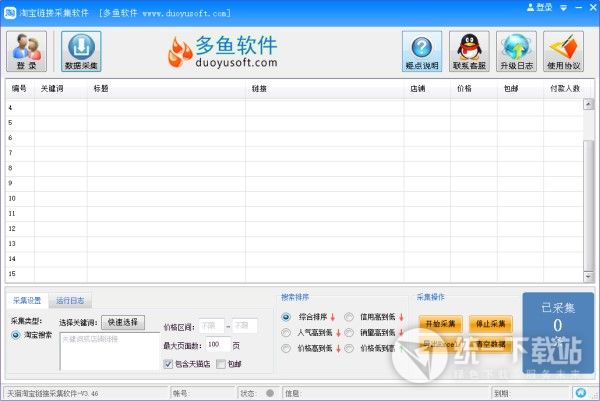This screenshot has height=401, width=600.
Task: Click the 价格区间 lower limit field
Action: pyautogui.click(x=211, y=326)
